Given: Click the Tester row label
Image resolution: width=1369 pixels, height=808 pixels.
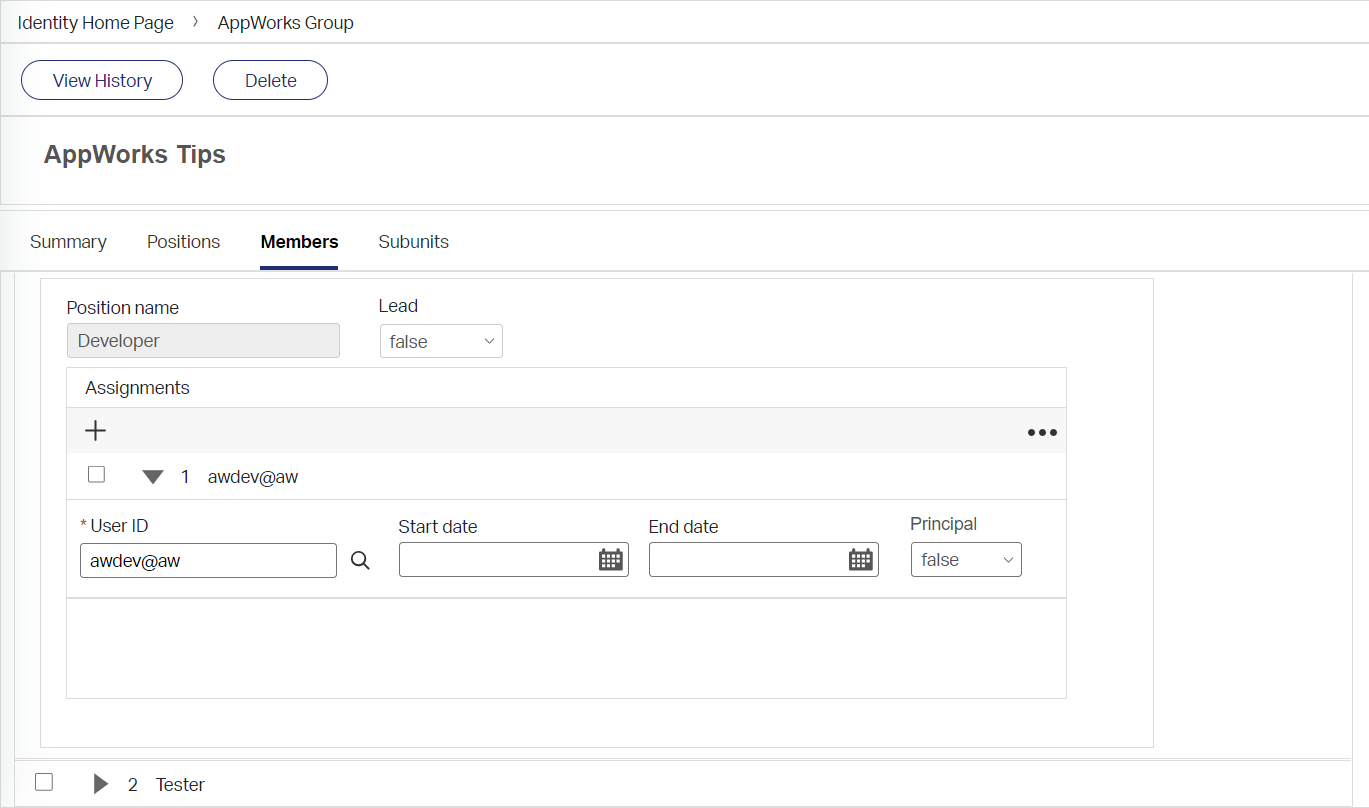Looking at the screenshot, I should point(180,785).
